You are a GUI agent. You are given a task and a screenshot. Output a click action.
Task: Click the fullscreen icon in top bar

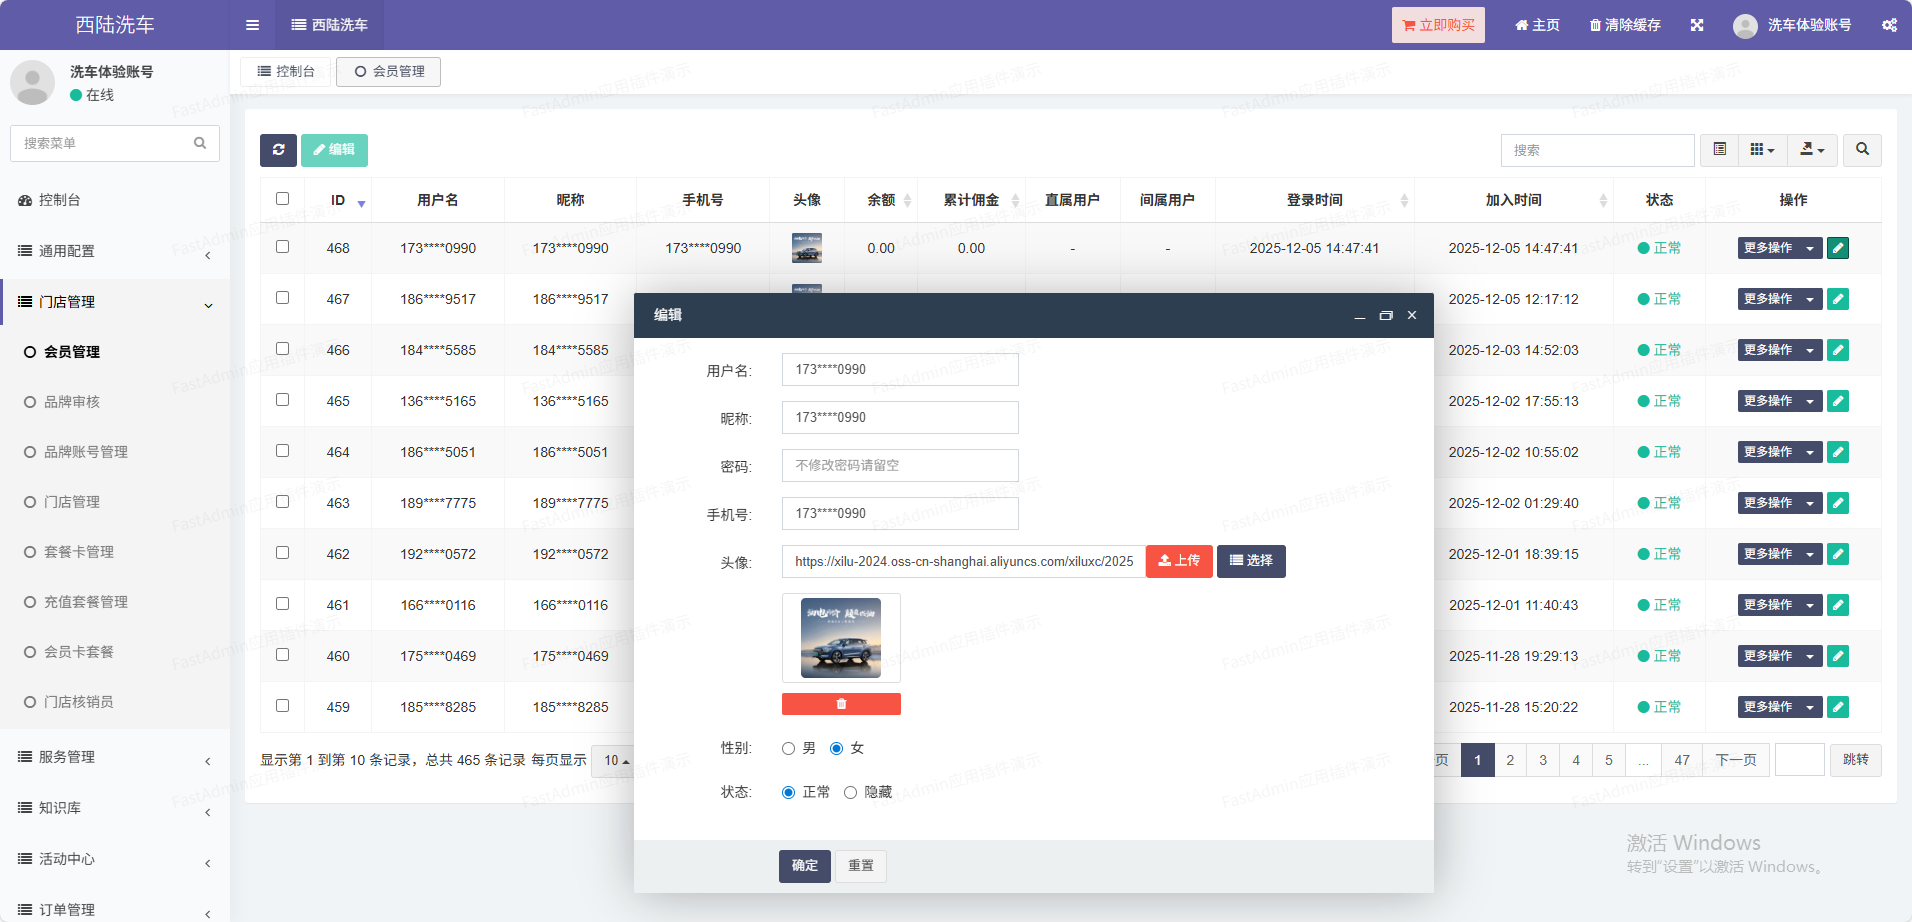pyautogui.click(x=1697, y=25)
